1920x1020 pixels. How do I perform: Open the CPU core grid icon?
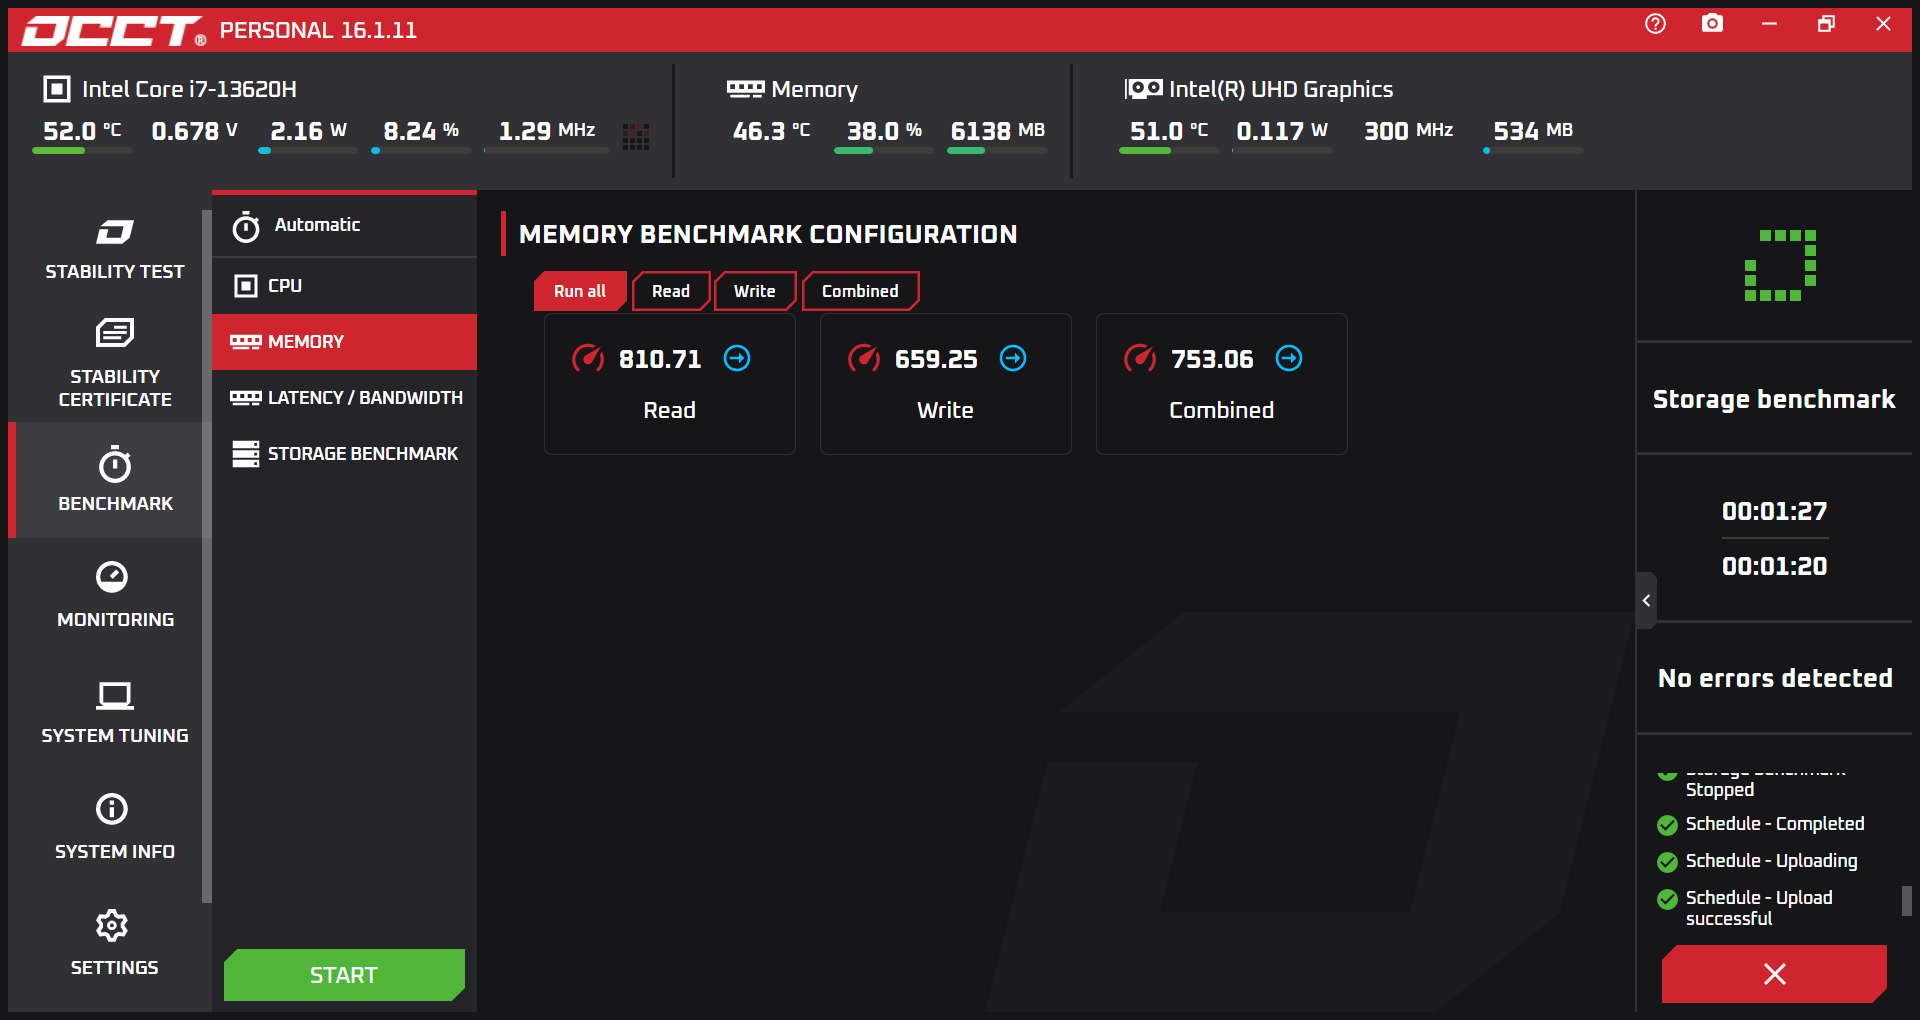636,137
